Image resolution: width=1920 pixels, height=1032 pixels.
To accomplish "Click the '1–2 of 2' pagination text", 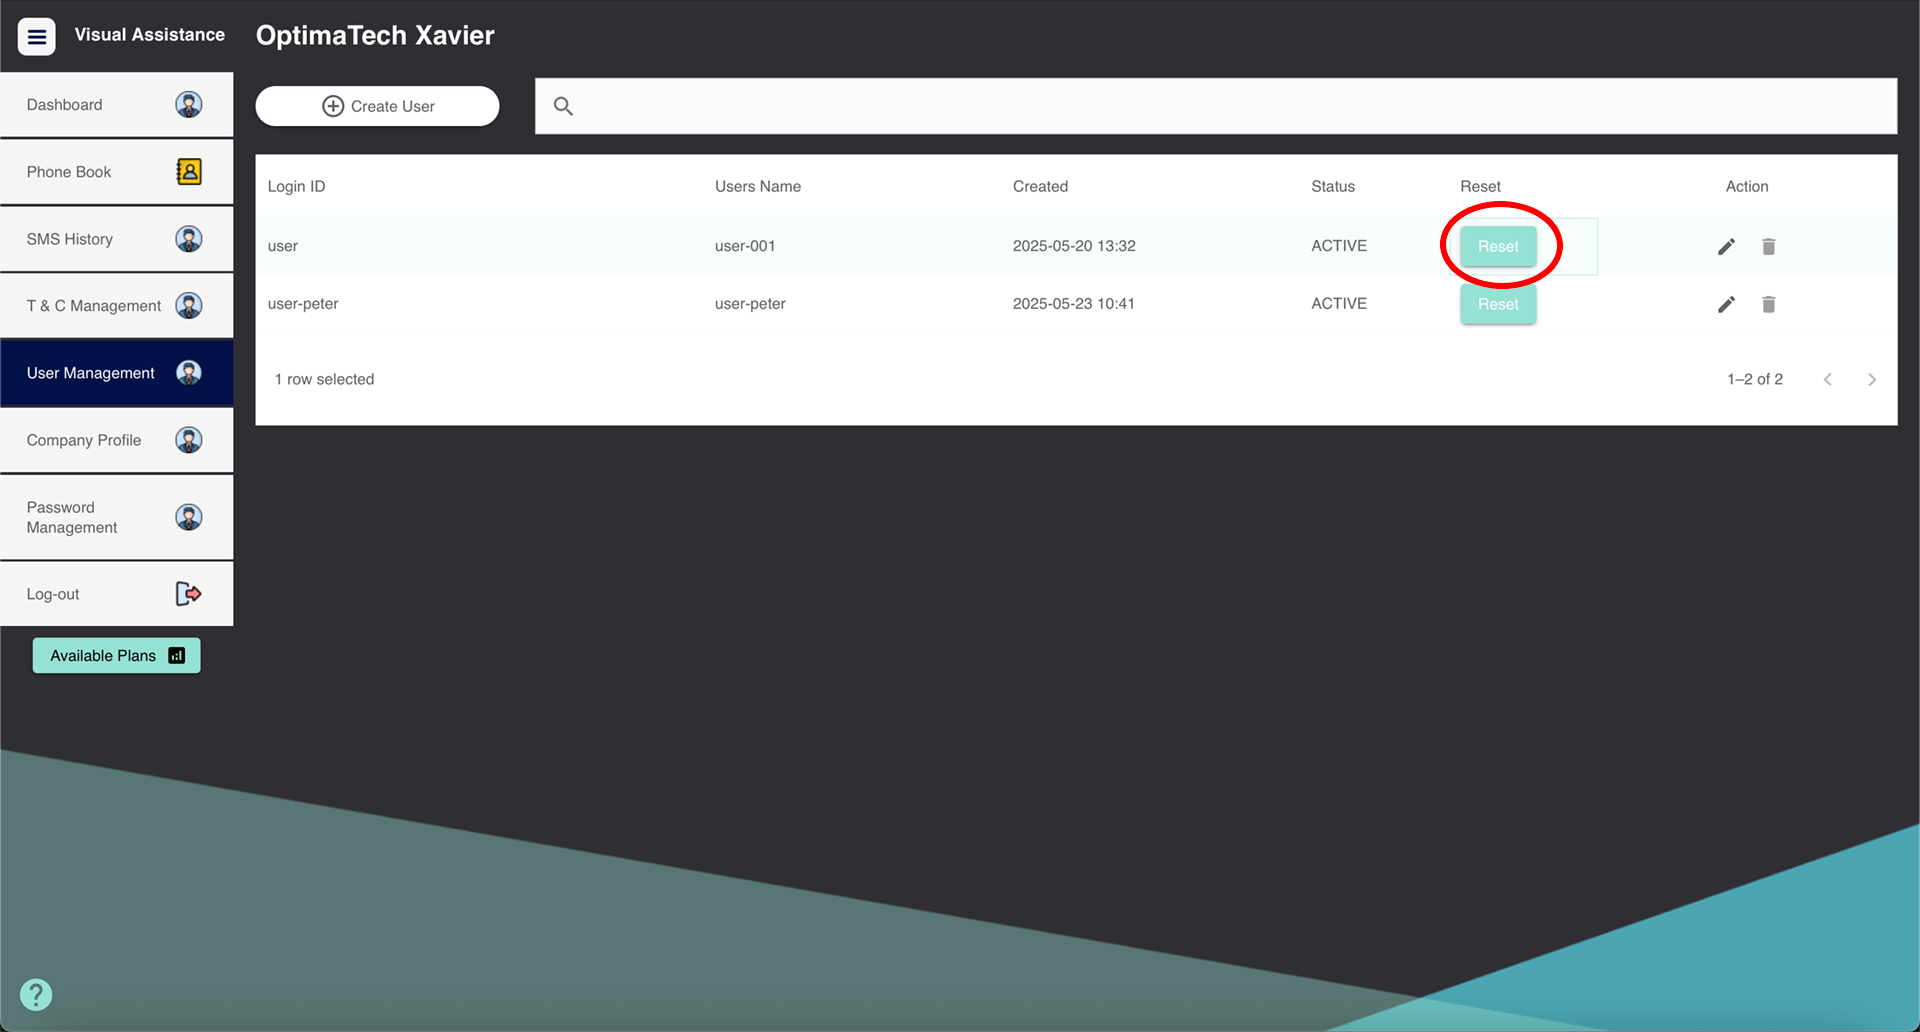I will pyautogui.click(x=1755, y=379).
